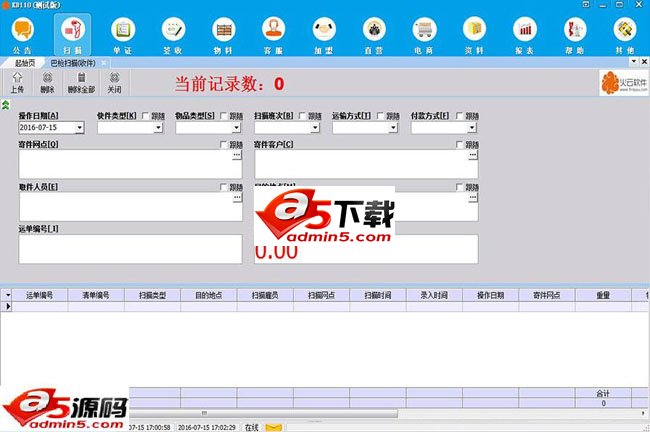Expand the 快件类型 dropdown

(158, 128)
